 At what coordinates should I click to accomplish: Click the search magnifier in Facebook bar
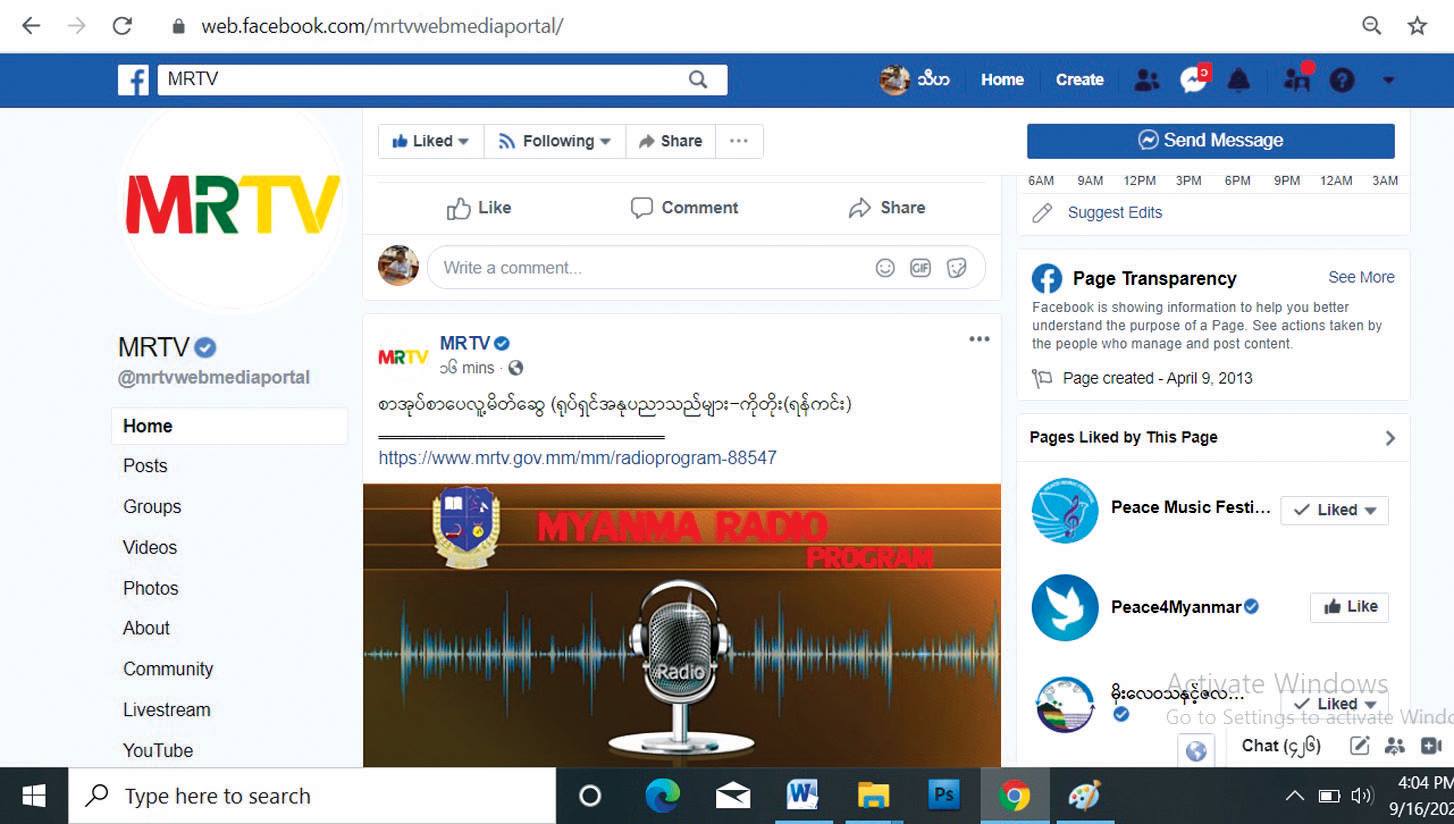[698, 80]
